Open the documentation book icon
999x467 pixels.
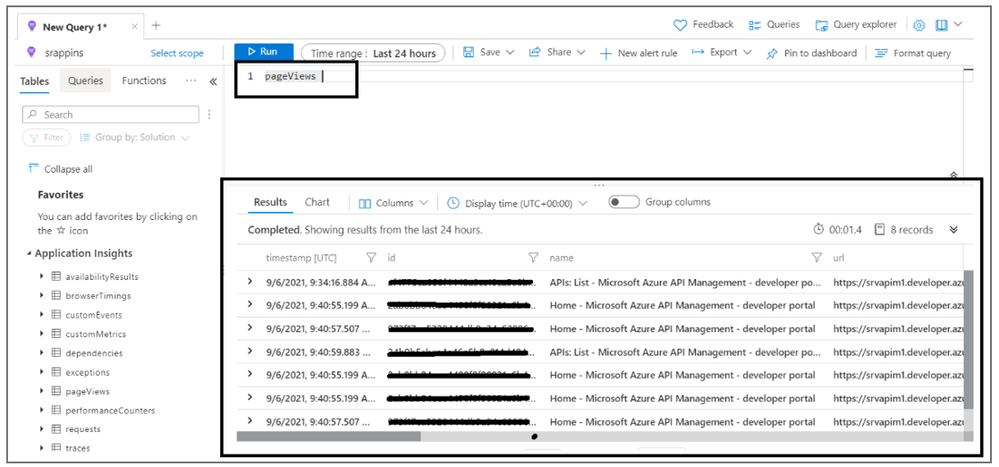[941, 25]
